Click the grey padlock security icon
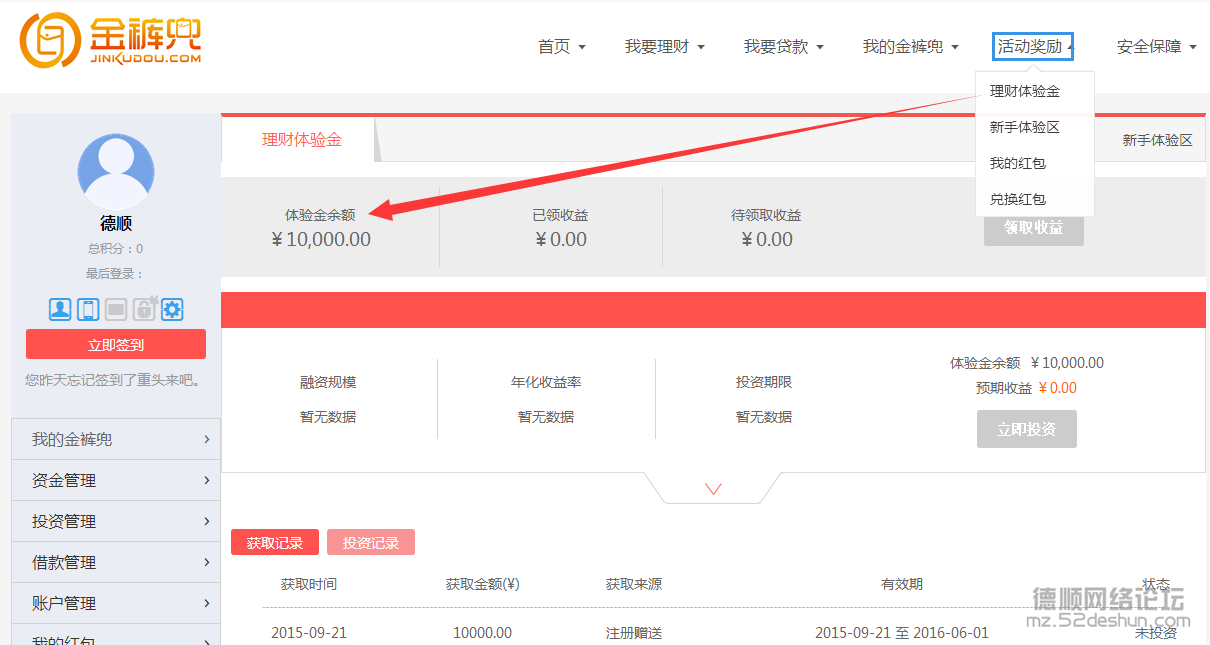The width and height of the screenshot is (1210, 645). [x=144, y=309]
